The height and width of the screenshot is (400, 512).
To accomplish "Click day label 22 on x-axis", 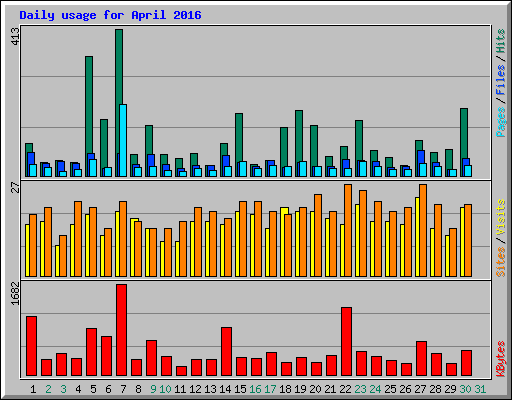I will pos(345,389).
